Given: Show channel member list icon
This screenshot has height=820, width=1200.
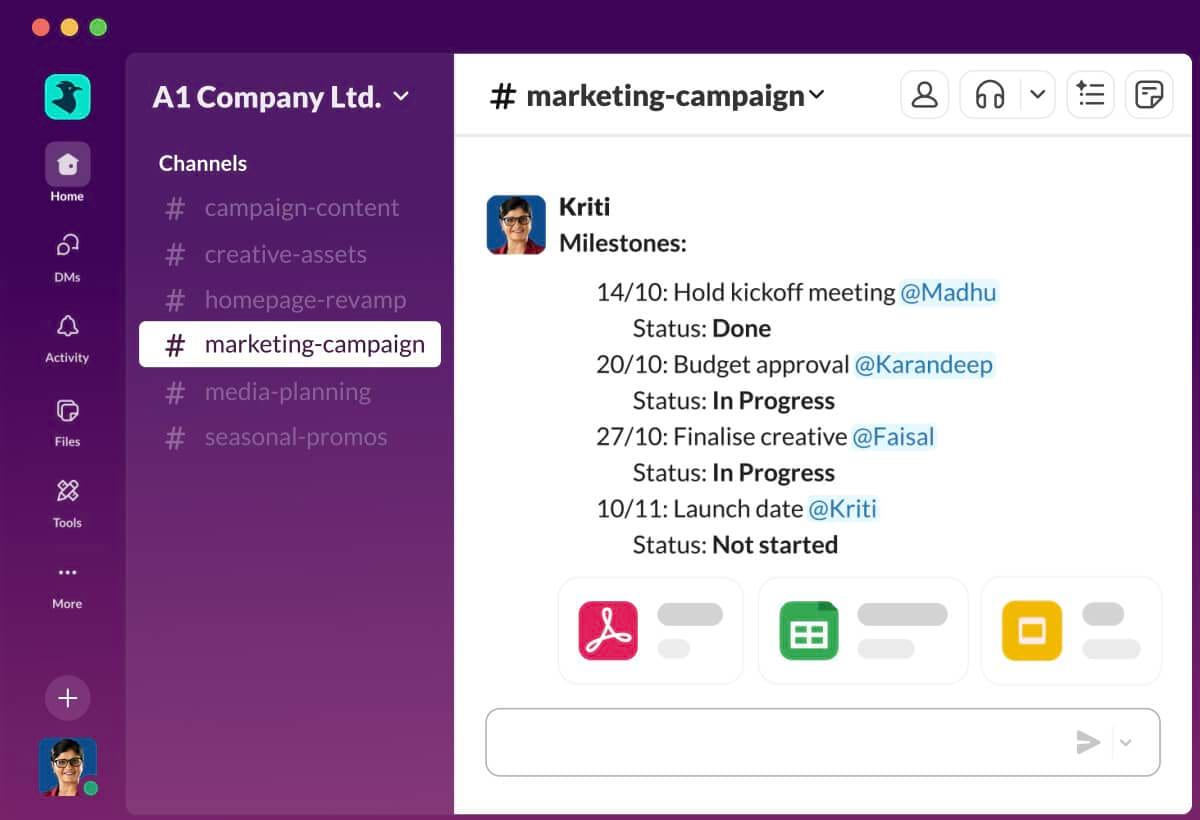Looking at the screenshot, I should 924,94.
